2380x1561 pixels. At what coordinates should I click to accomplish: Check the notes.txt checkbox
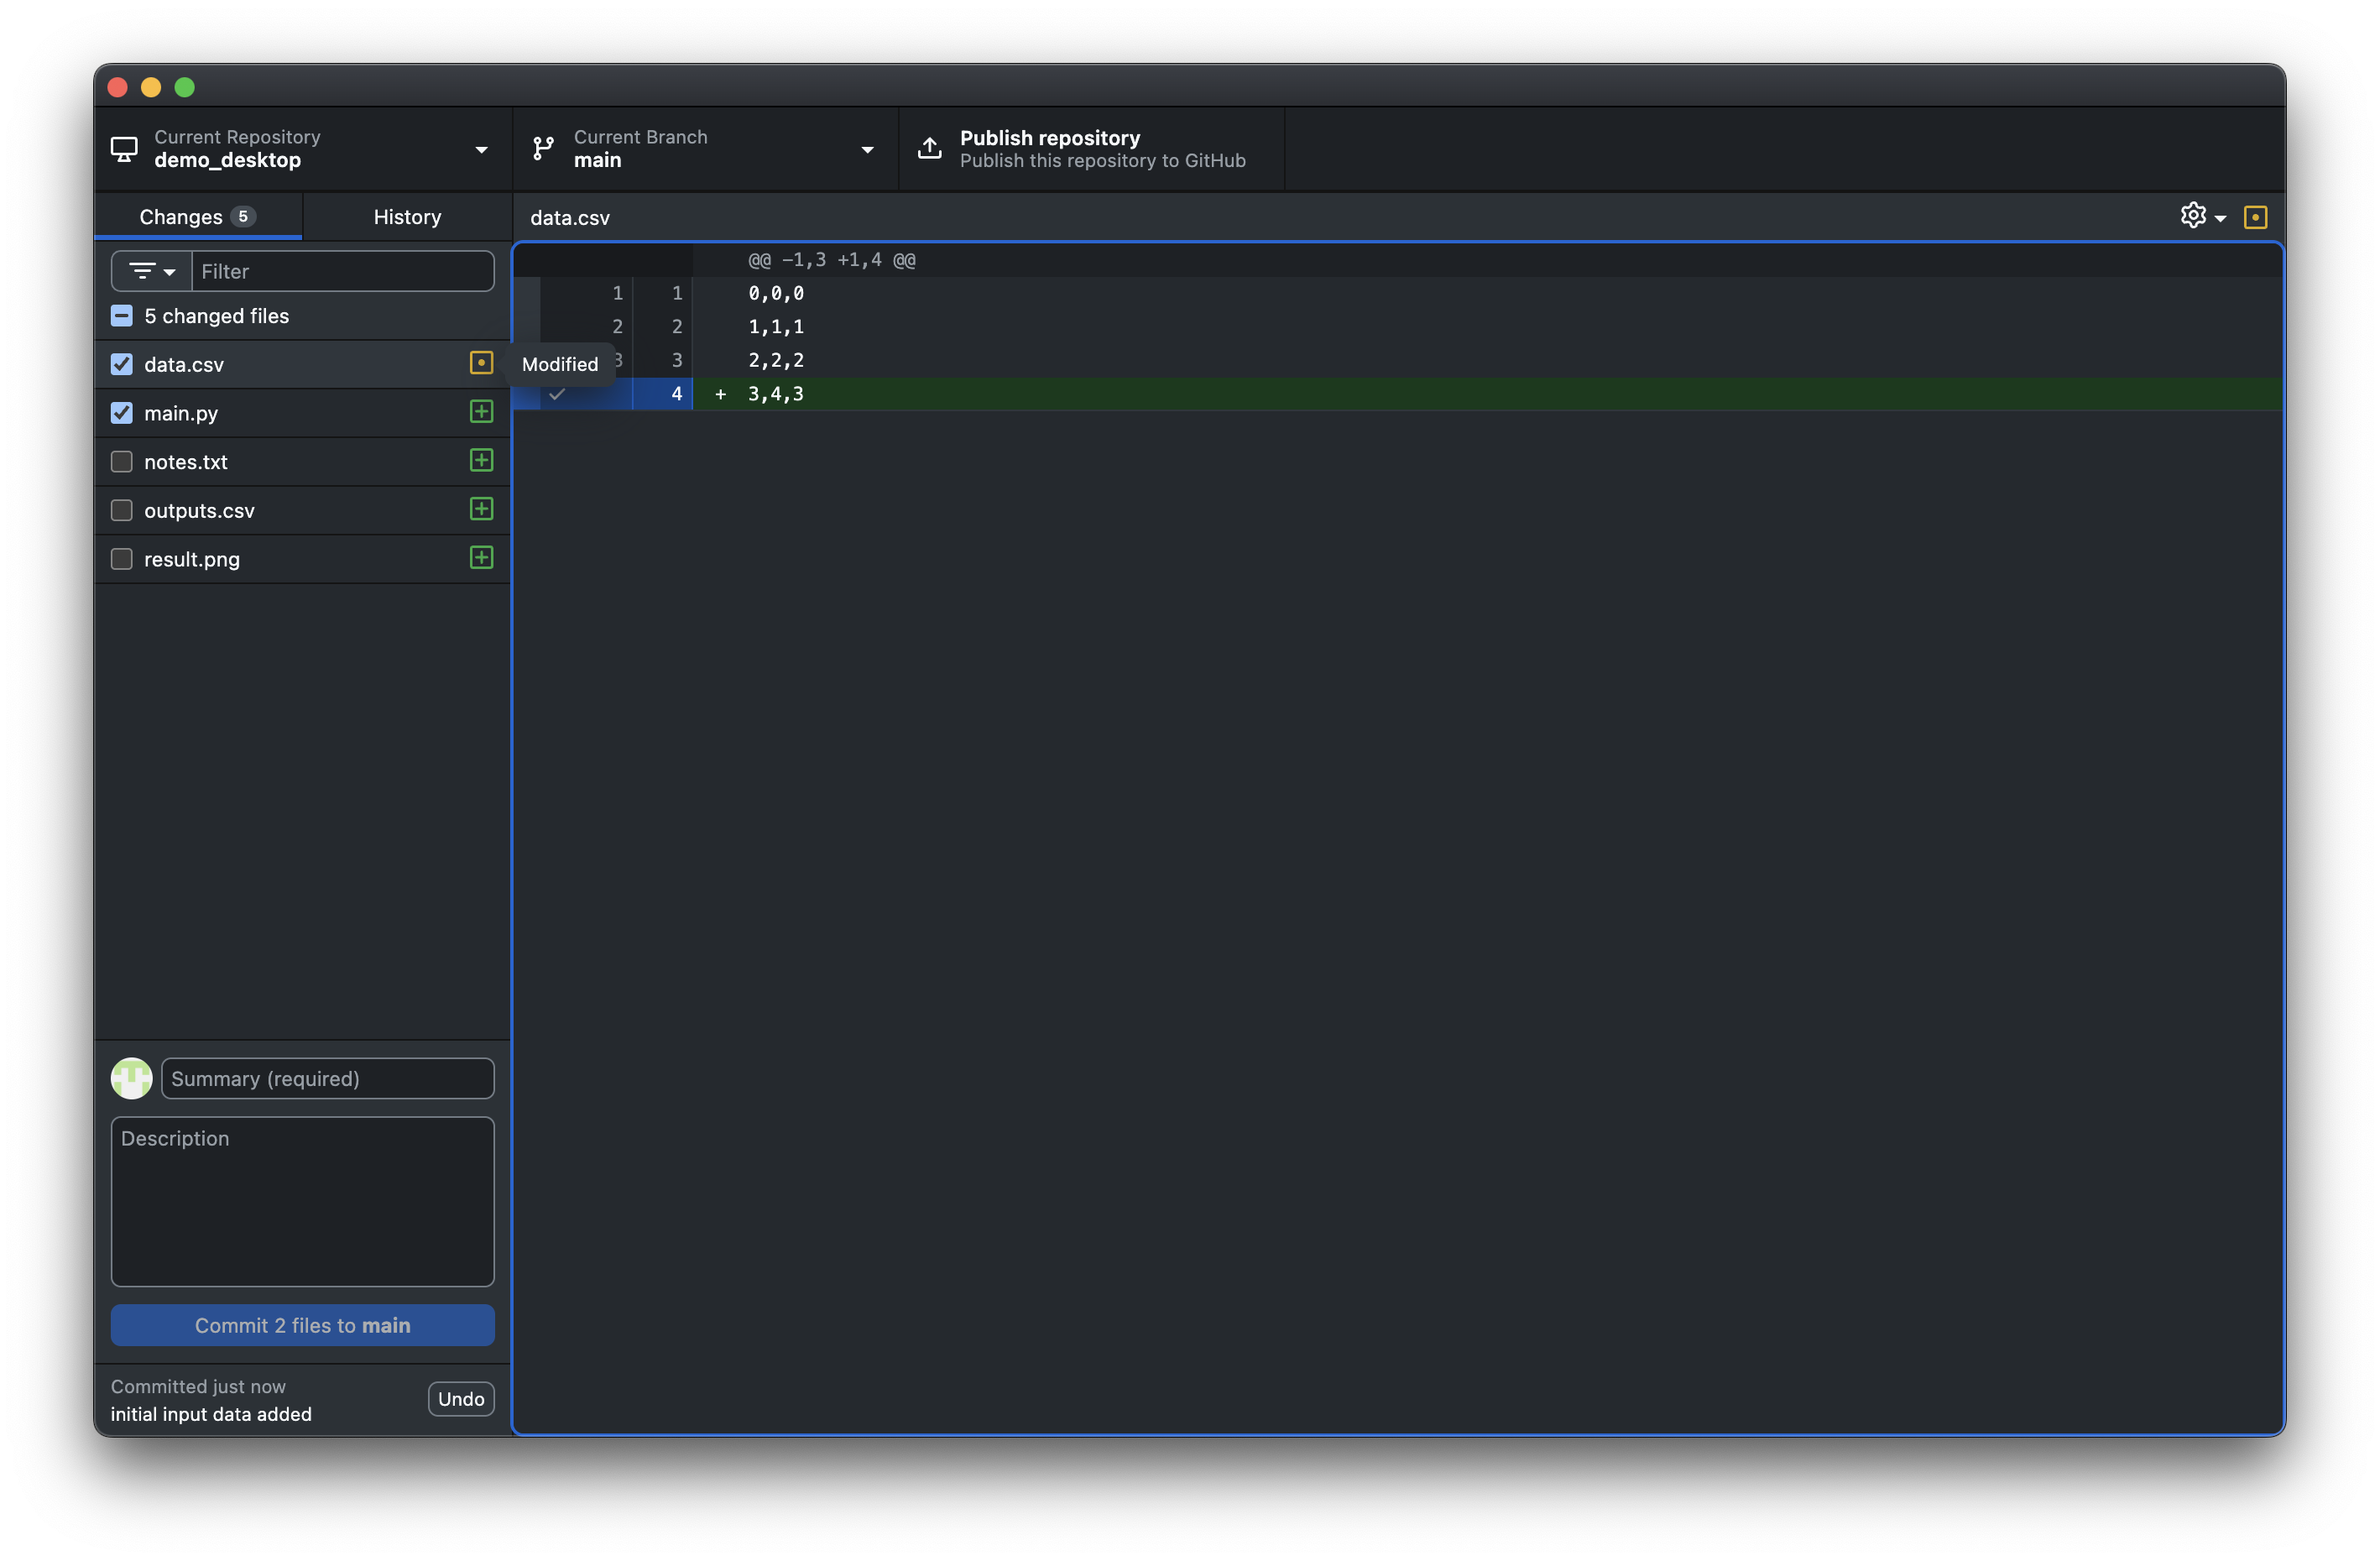(122, 462)
